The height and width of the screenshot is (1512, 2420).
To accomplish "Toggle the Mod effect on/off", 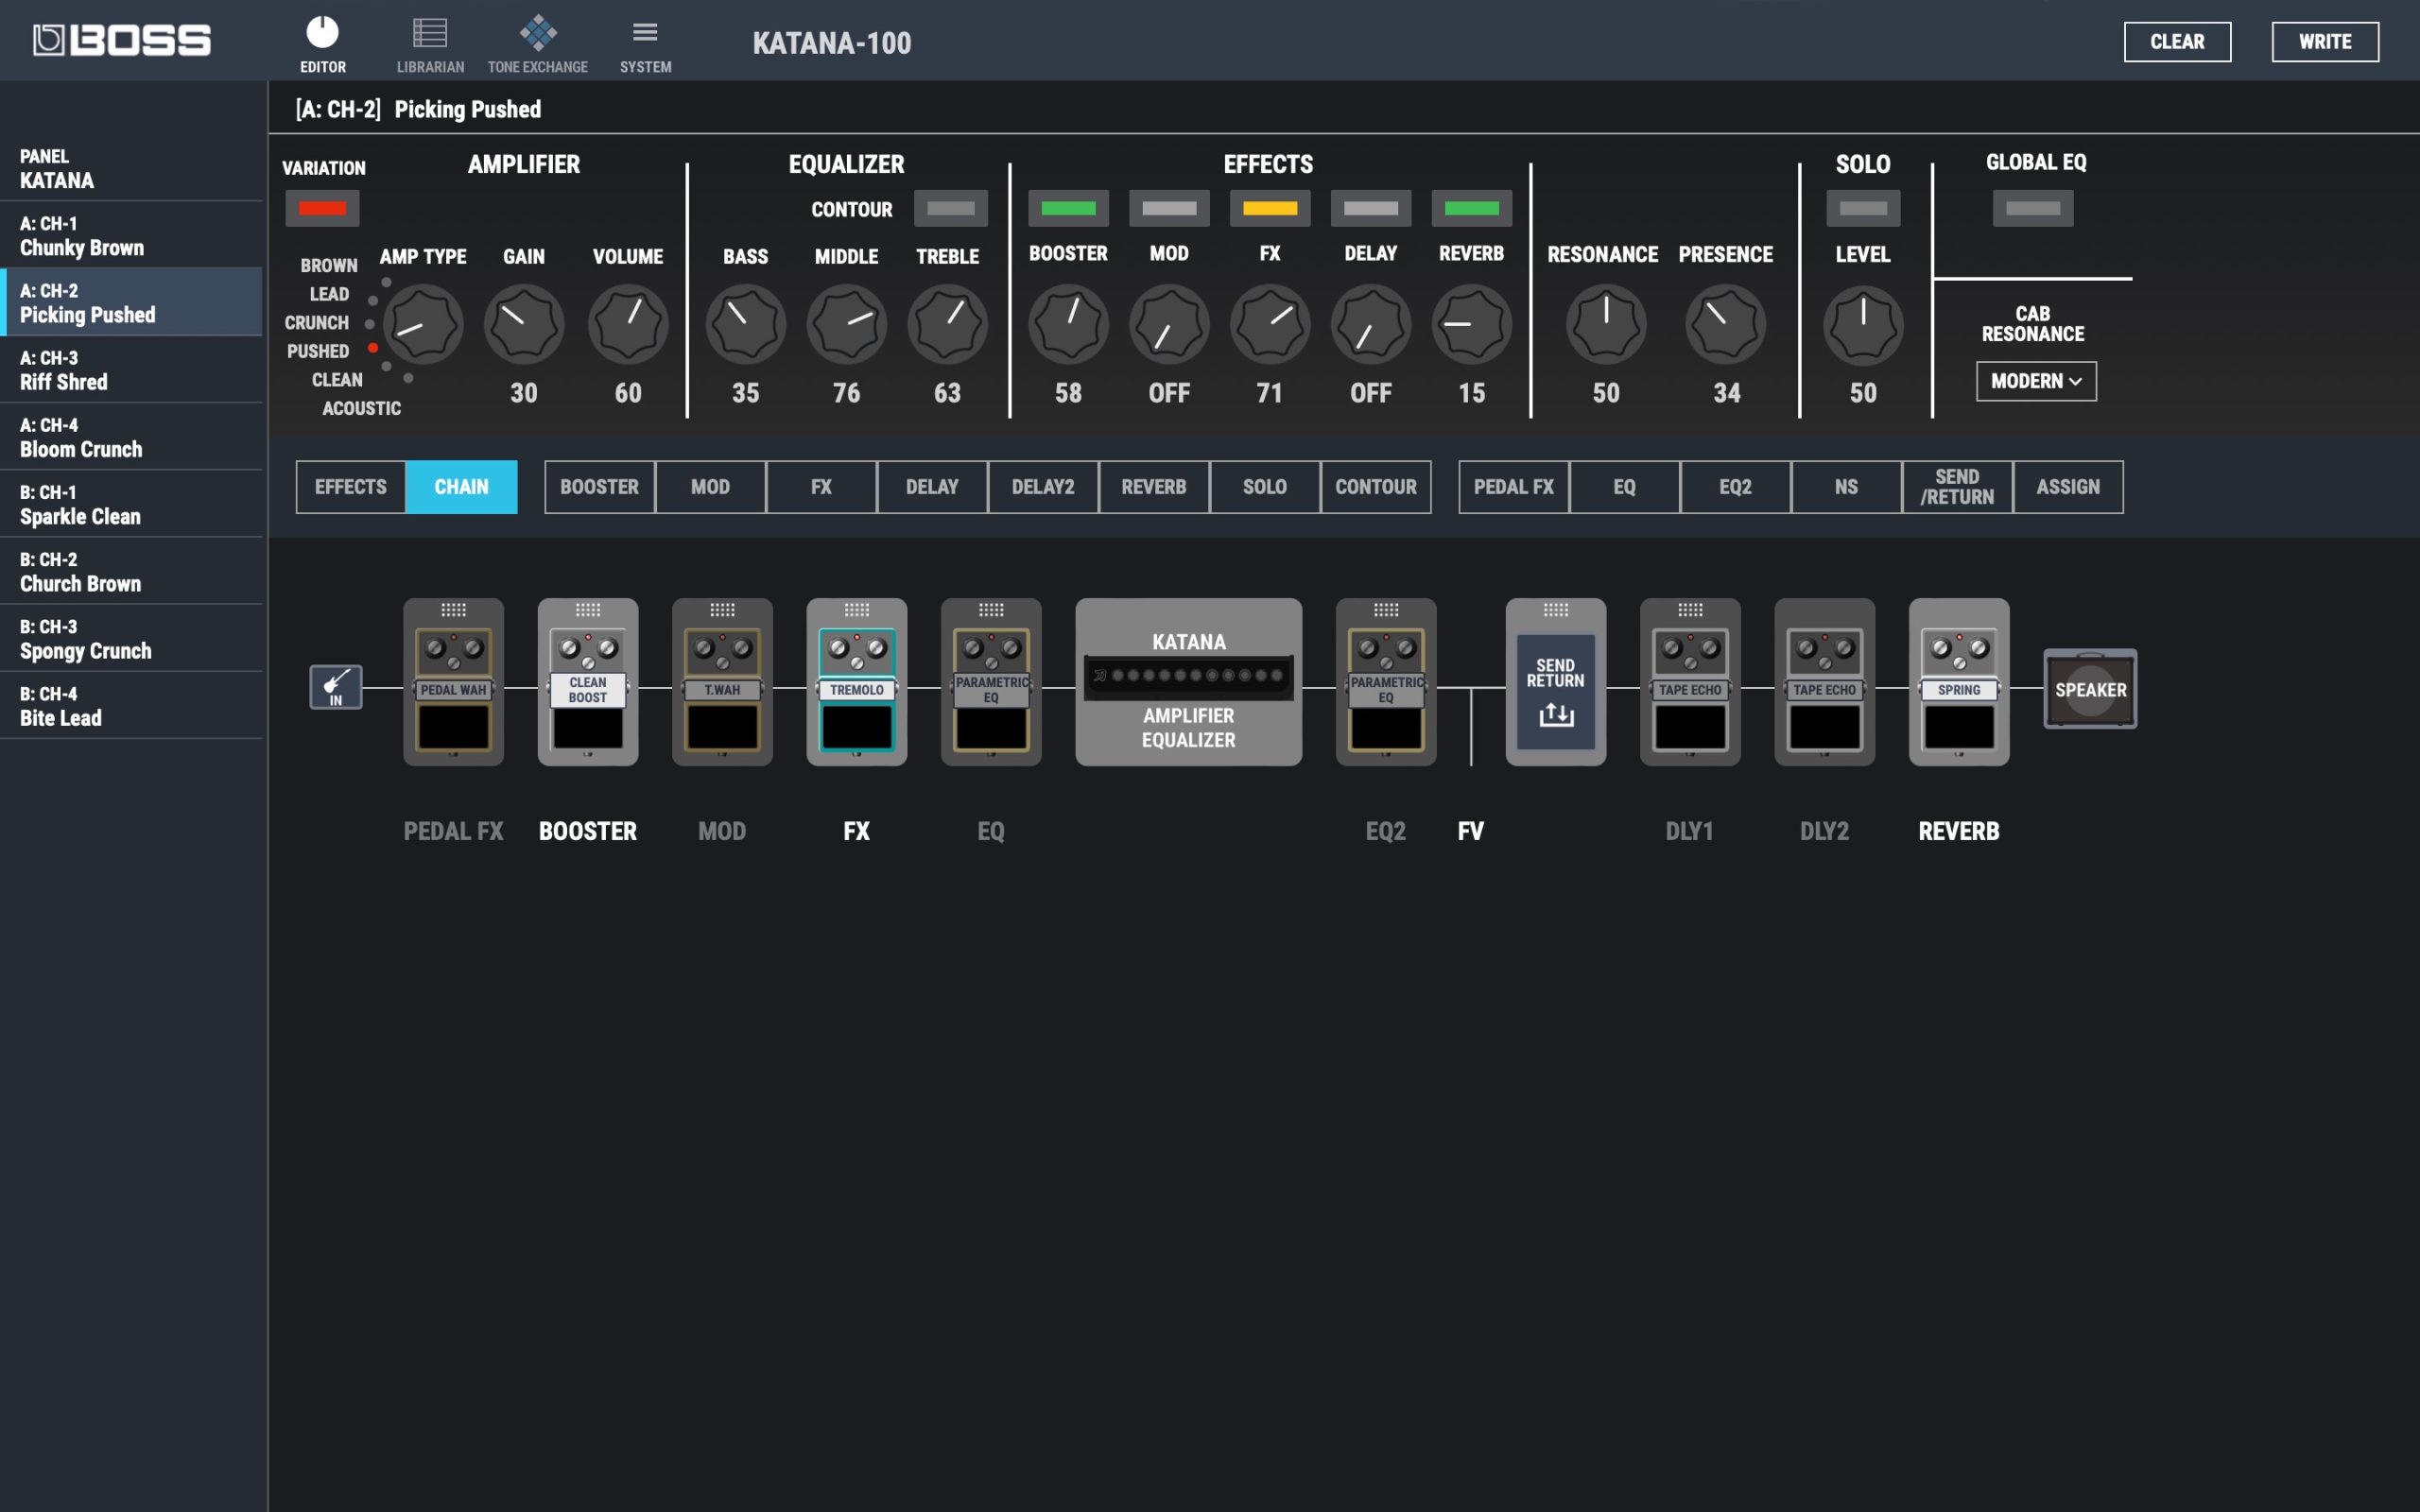I will point(1169,208).
